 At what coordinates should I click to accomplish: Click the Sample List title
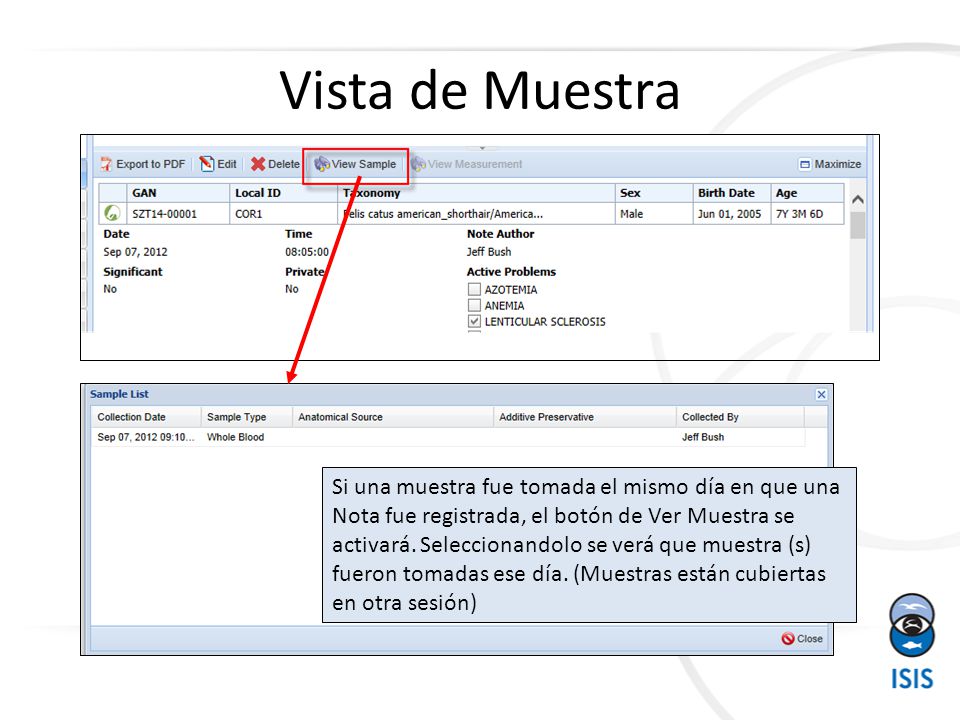(x=119, y=394)
